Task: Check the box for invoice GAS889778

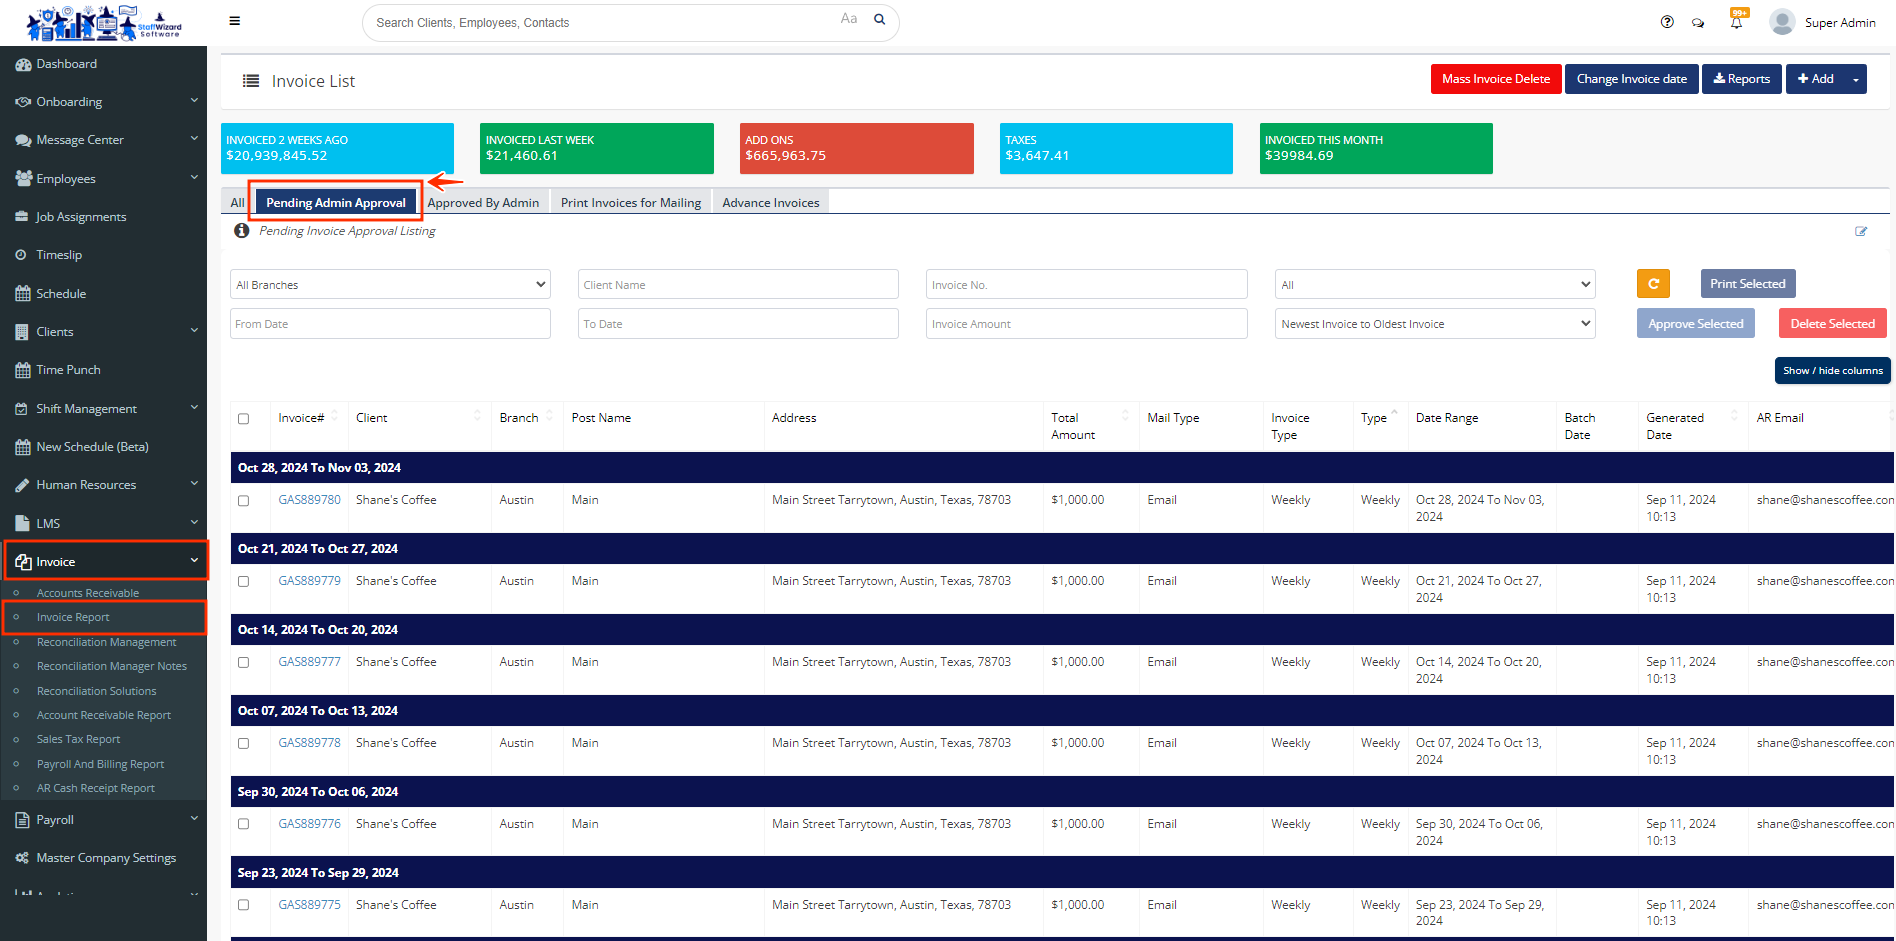Action: (x=244, y=744)
